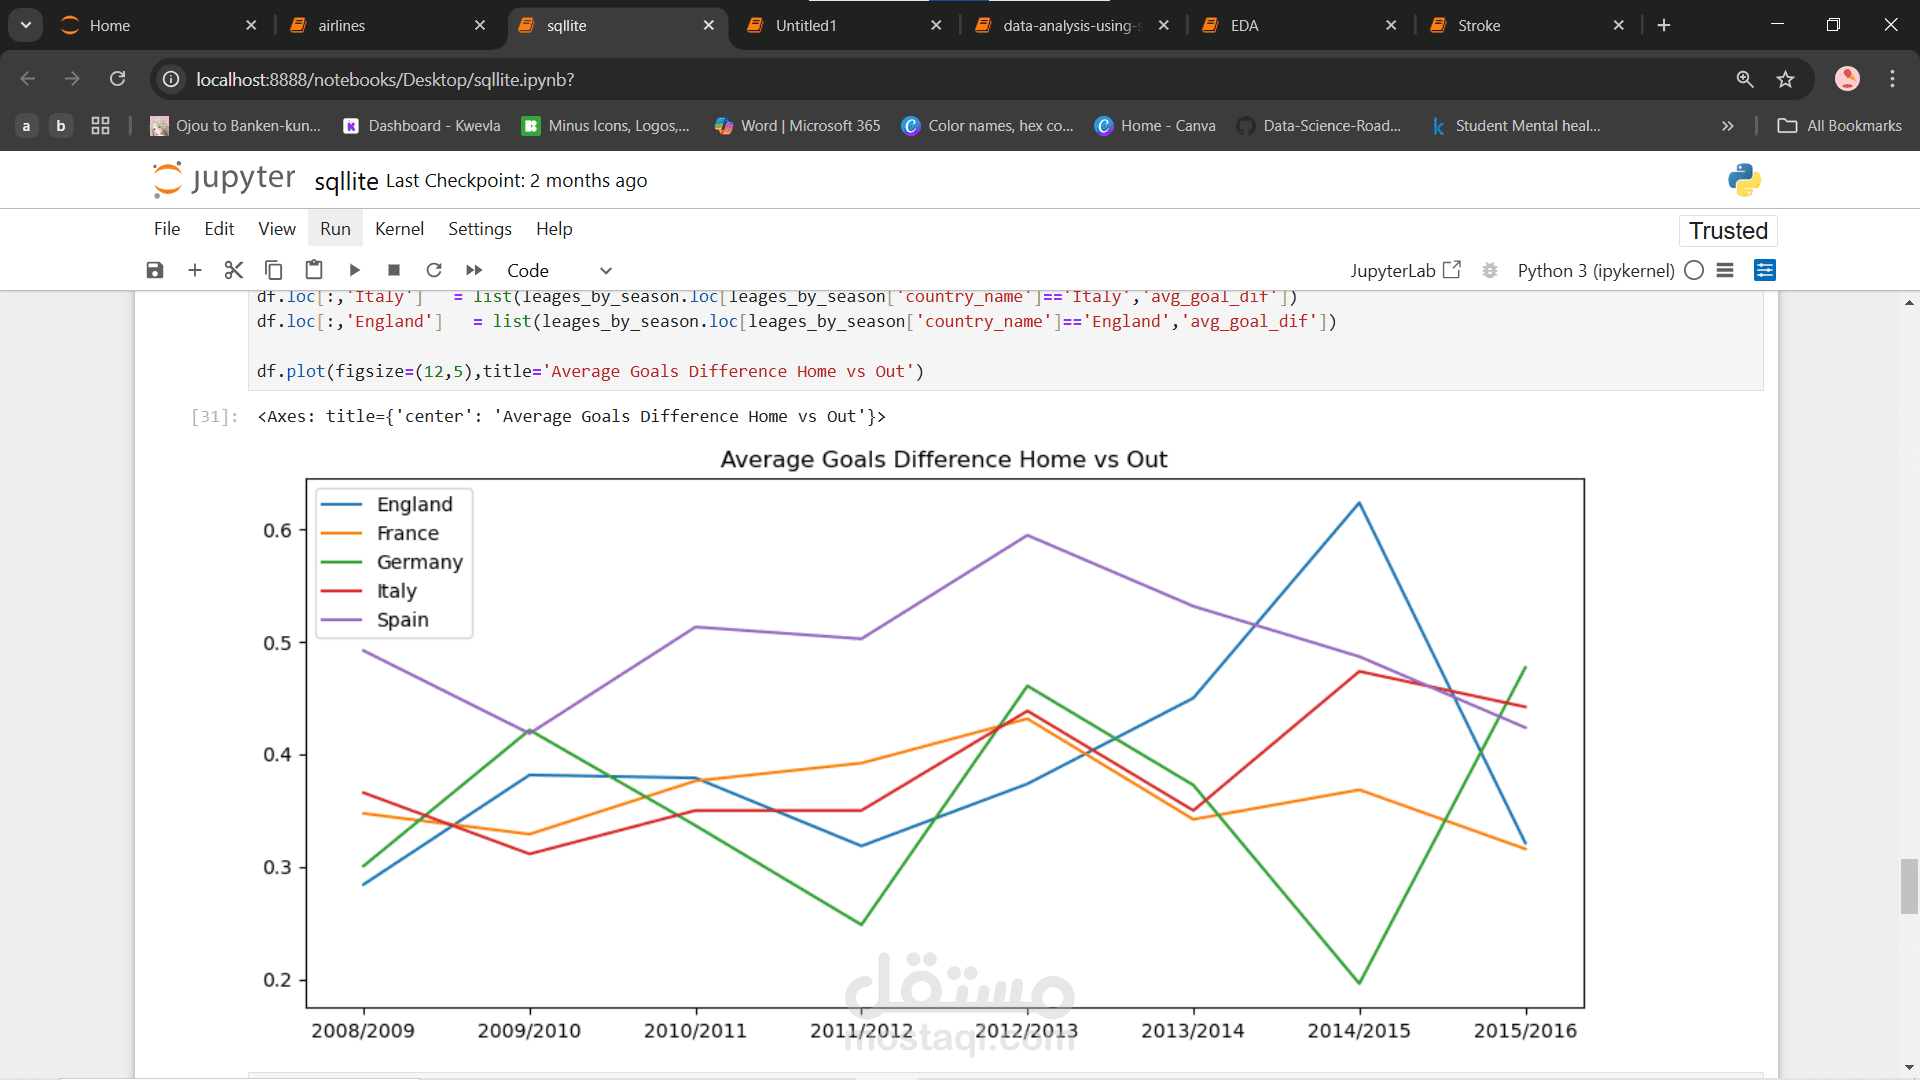Expand the tab search dropdown arrow
Image resolution: width=1920 pixels, height=1080 pixels.
[25, 25]
